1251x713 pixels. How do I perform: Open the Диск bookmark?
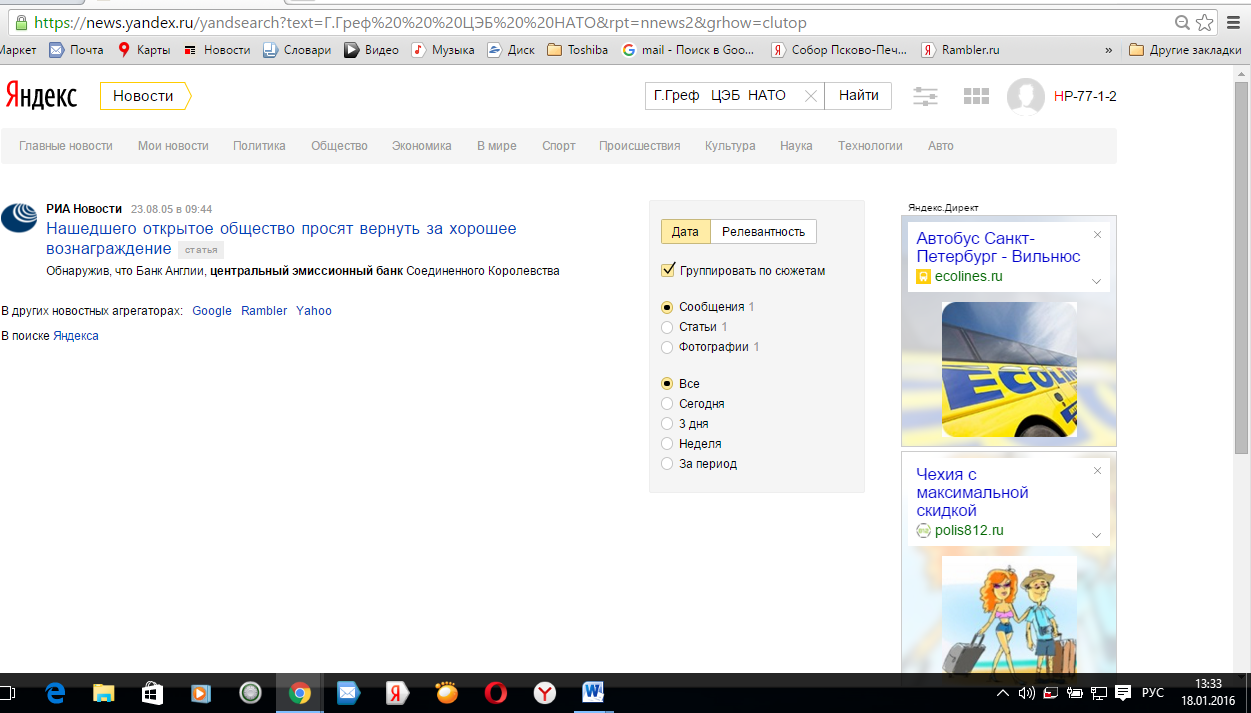click(510, 50)
